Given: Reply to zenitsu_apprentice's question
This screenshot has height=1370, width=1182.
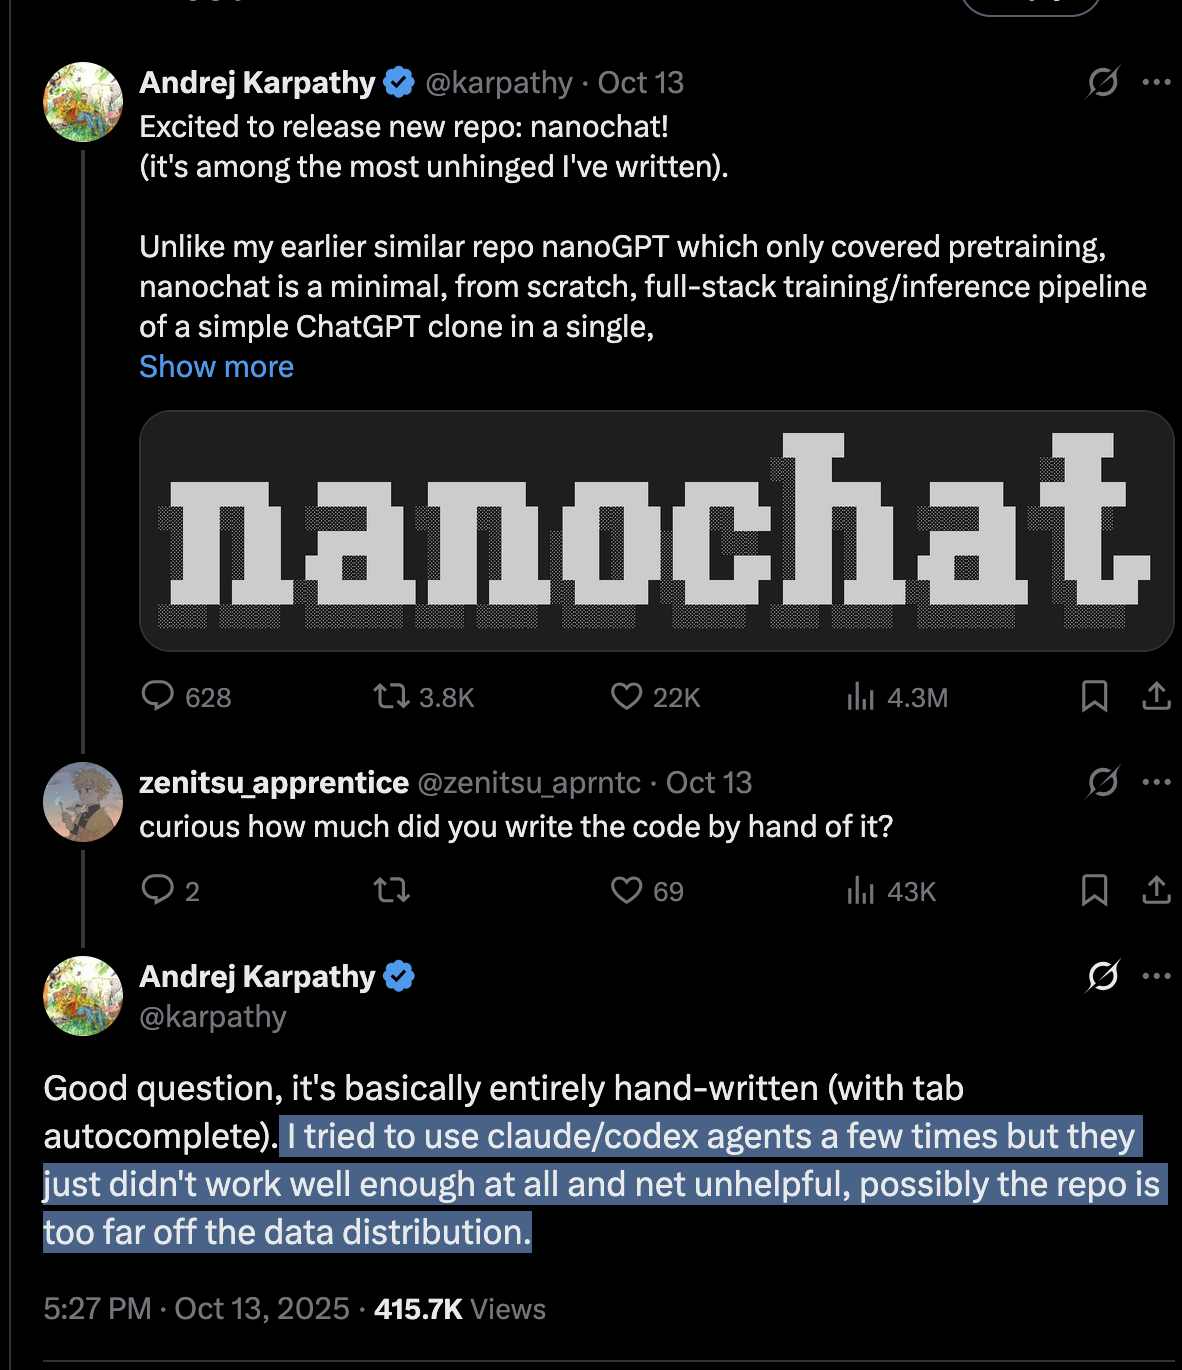Looking at the screenshot, I should click(158, 890).
